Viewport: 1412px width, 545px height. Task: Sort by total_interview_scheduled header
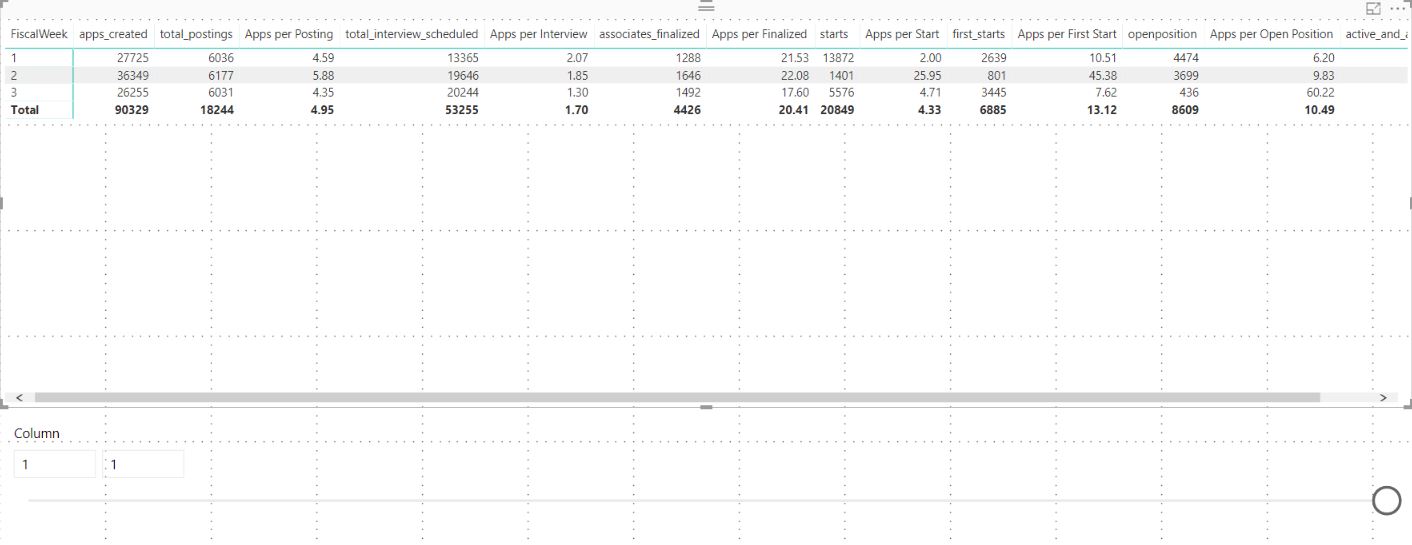tap(412, 34)
